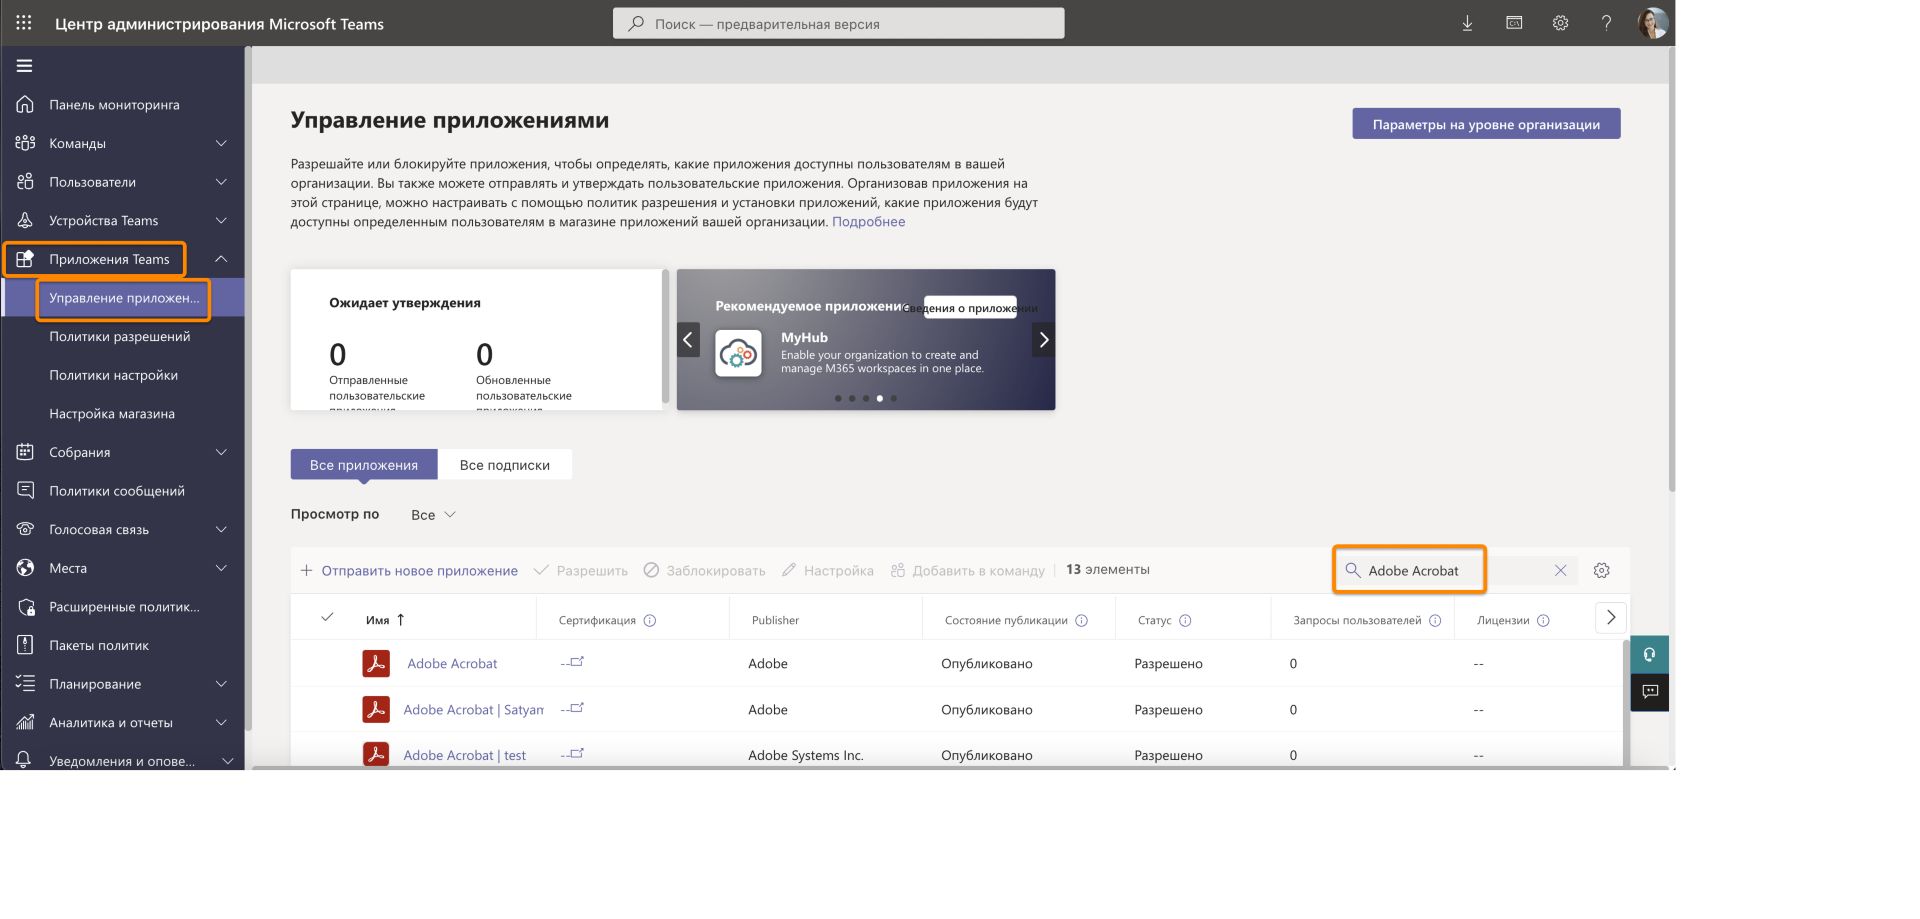Click the Analytics and reports chart icon
The height and width of the screenshot is (919, 1920).
click(x=25, y=722)
